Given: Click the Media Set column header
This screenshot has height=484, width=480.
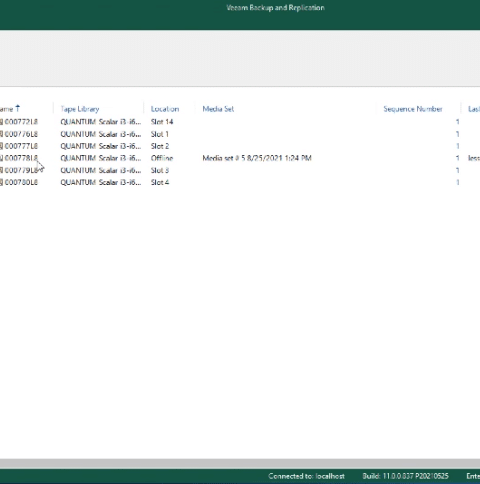Looking at the screenshot, I should pyautogui.click(x=218, y=109).
